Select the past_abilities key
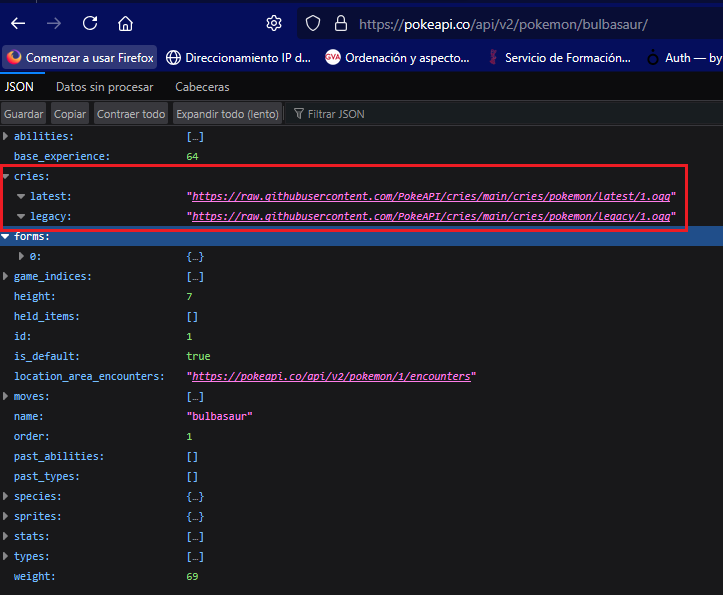723x595 pixels. click(59, 457)
